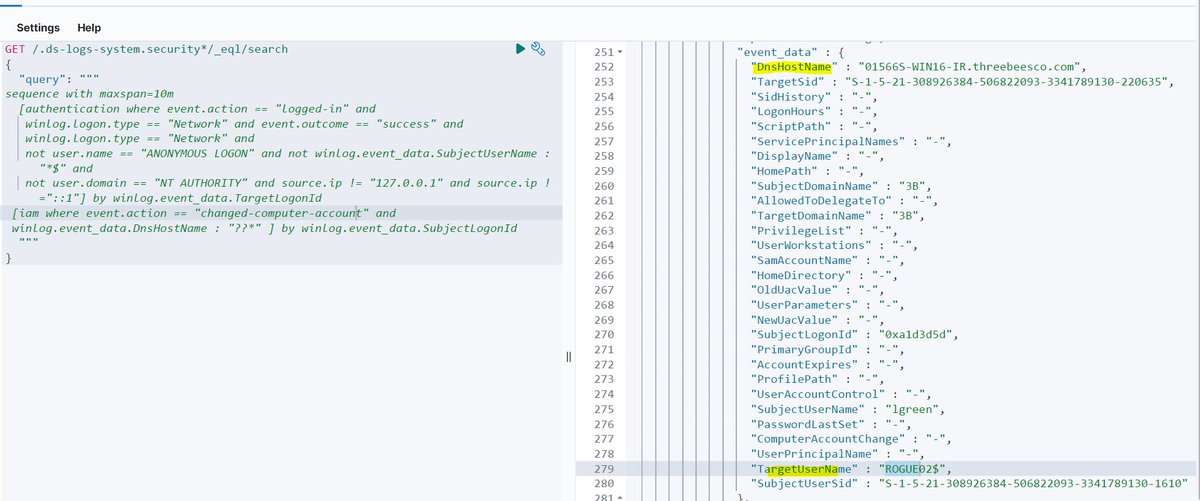This screenshot has height=501, width=1200.
Task: Click the "sequence with maxspan=10m" line
Action: [76, 95]
